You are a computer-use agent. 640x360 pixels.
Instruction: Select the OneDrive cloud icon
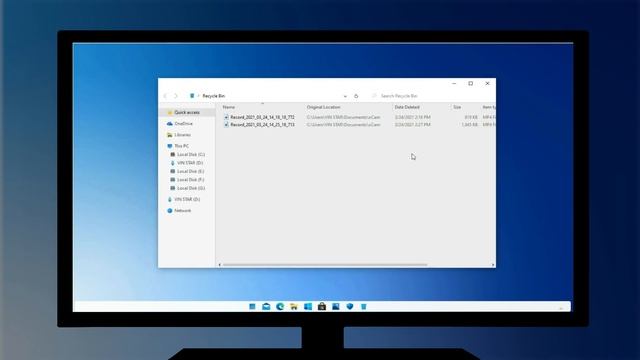(x=170, y=124)
